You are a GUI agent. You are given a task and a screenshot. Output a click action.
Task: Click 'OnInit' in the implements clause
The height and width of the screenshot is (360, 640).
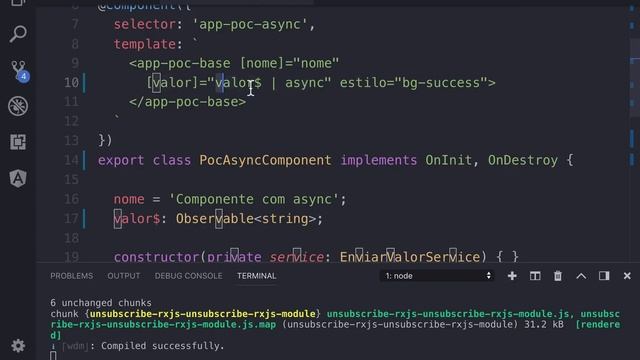click(448, 160)
